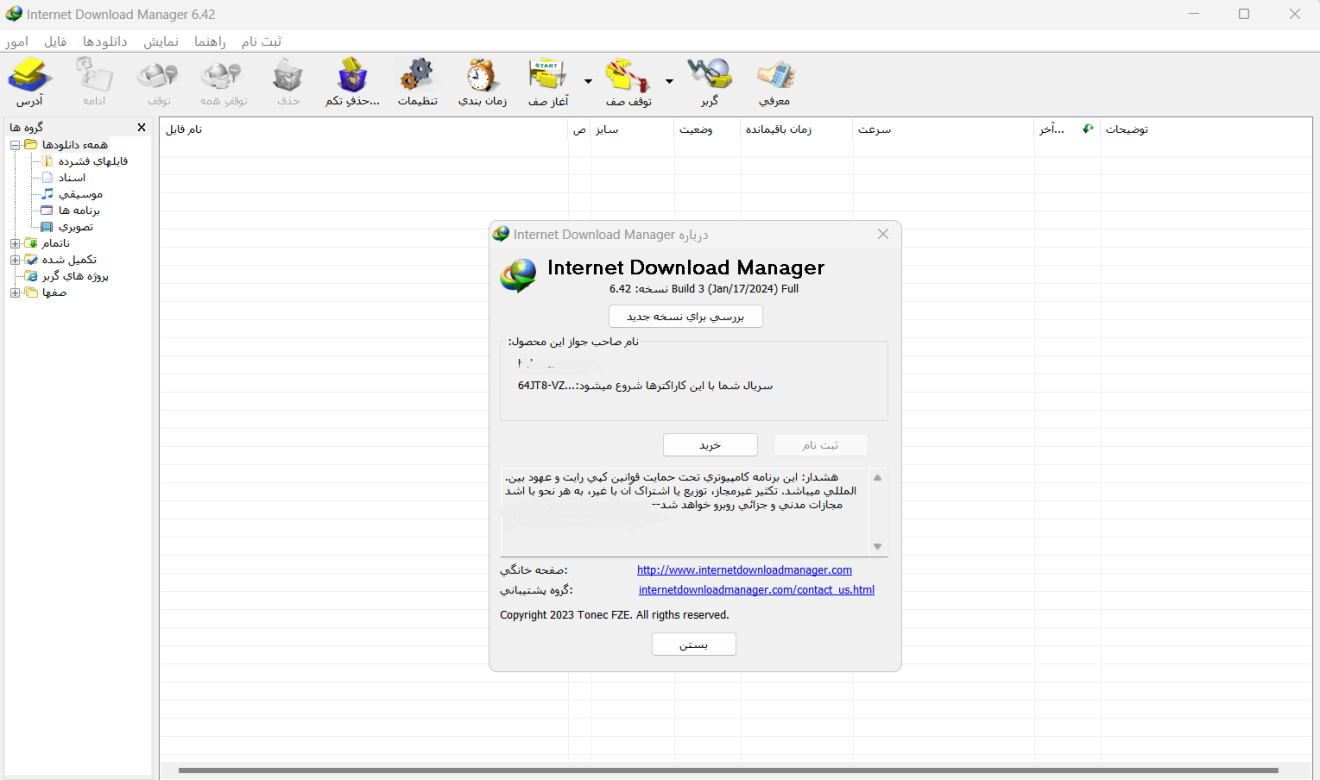Click the خرید (Buy) button
1320x780 pixels.
click(x=710, y=445)
